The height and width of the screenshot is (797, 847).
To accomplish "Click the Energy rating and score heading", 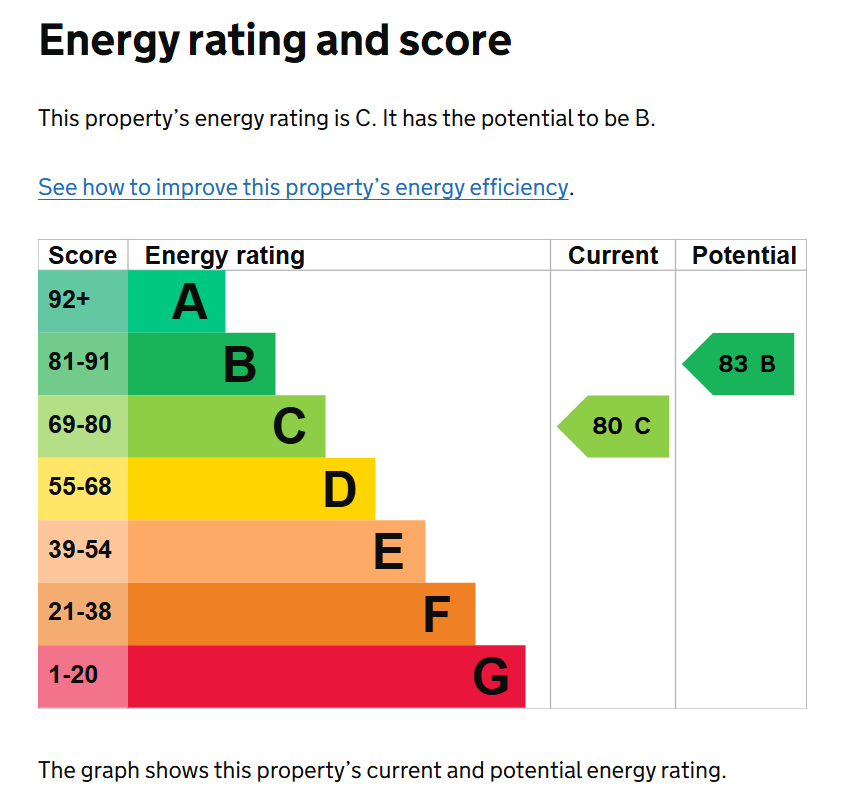I will click(x=275, y=41).
